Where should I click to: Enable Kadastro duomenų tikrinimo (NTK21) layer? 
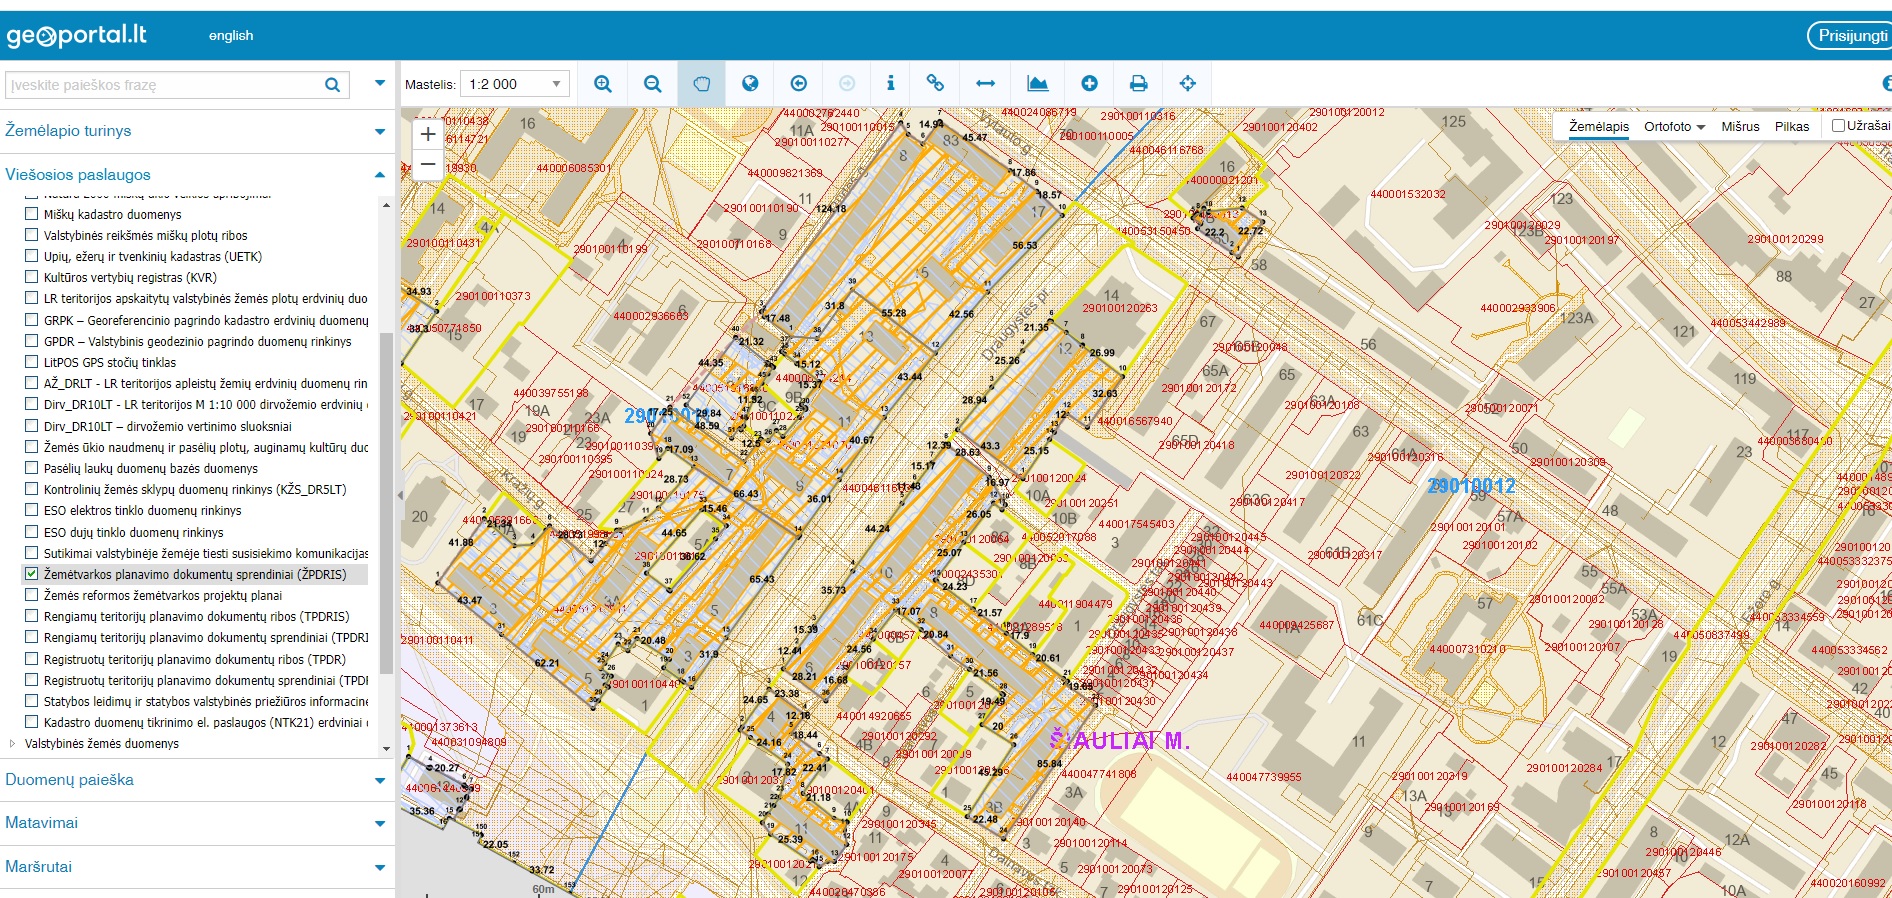pos(32,722)
